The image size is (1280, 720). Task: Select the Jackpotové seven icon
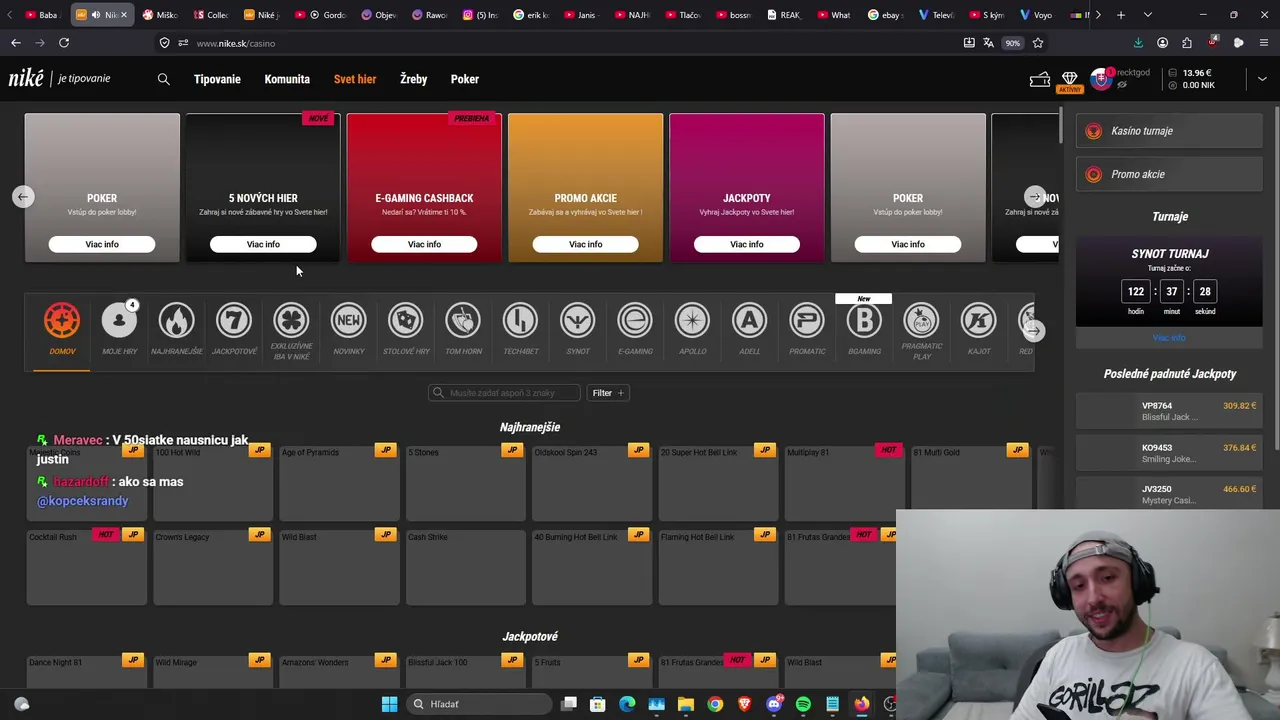[x=234, y=320]
